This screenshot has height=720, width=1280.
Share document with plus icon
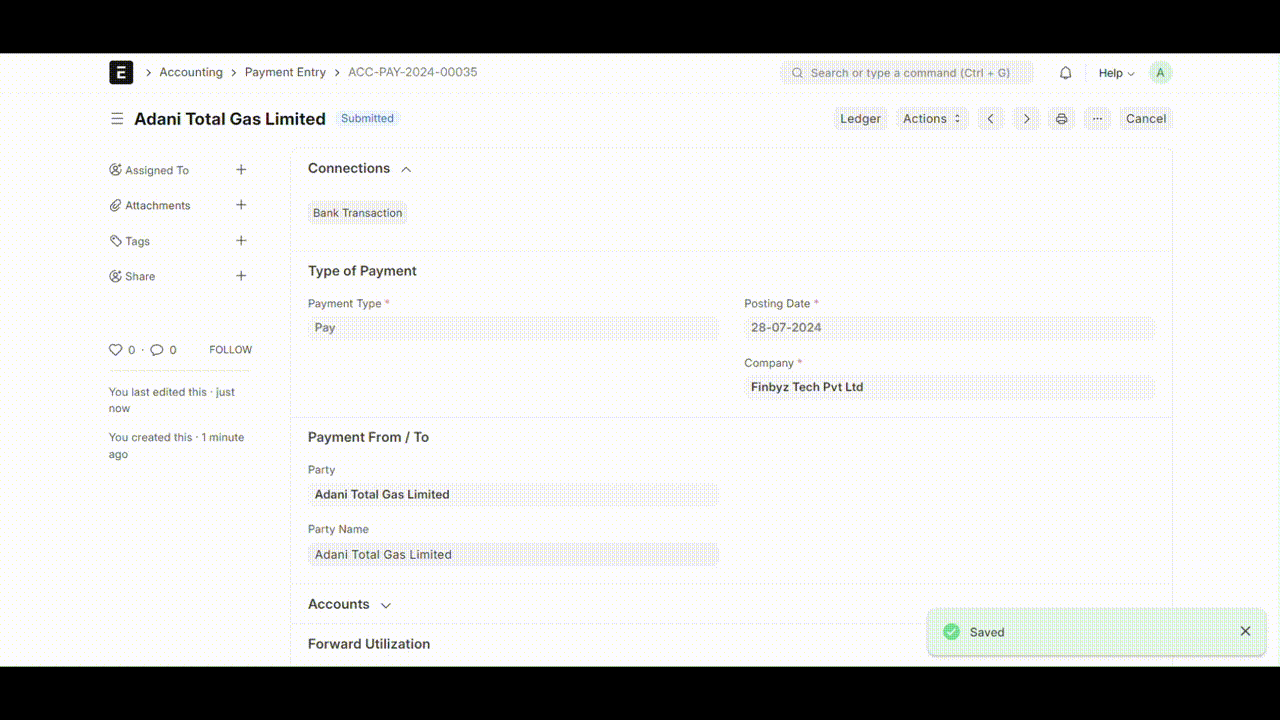[x=241, y=276]
